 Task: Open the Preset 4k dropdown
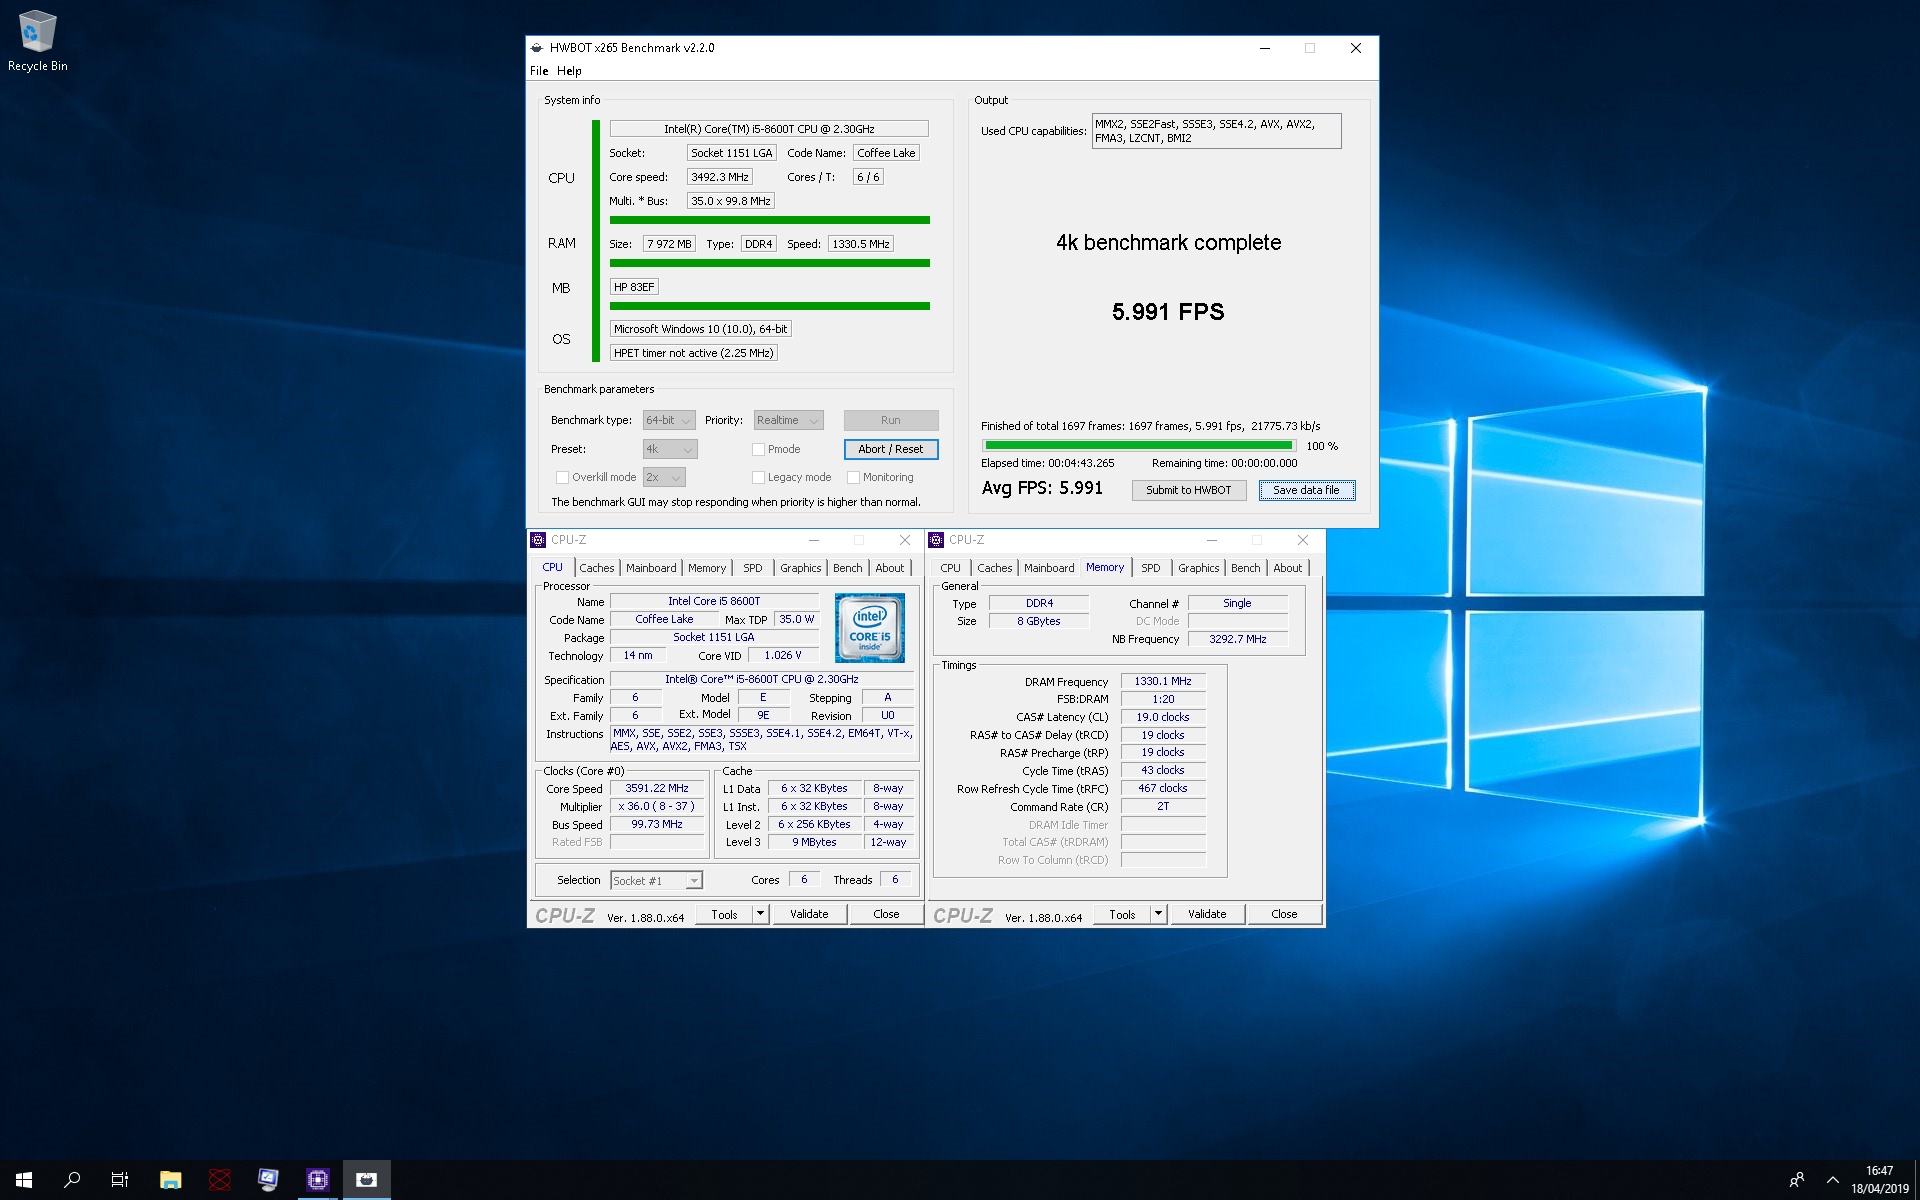(x=670, y=450)
